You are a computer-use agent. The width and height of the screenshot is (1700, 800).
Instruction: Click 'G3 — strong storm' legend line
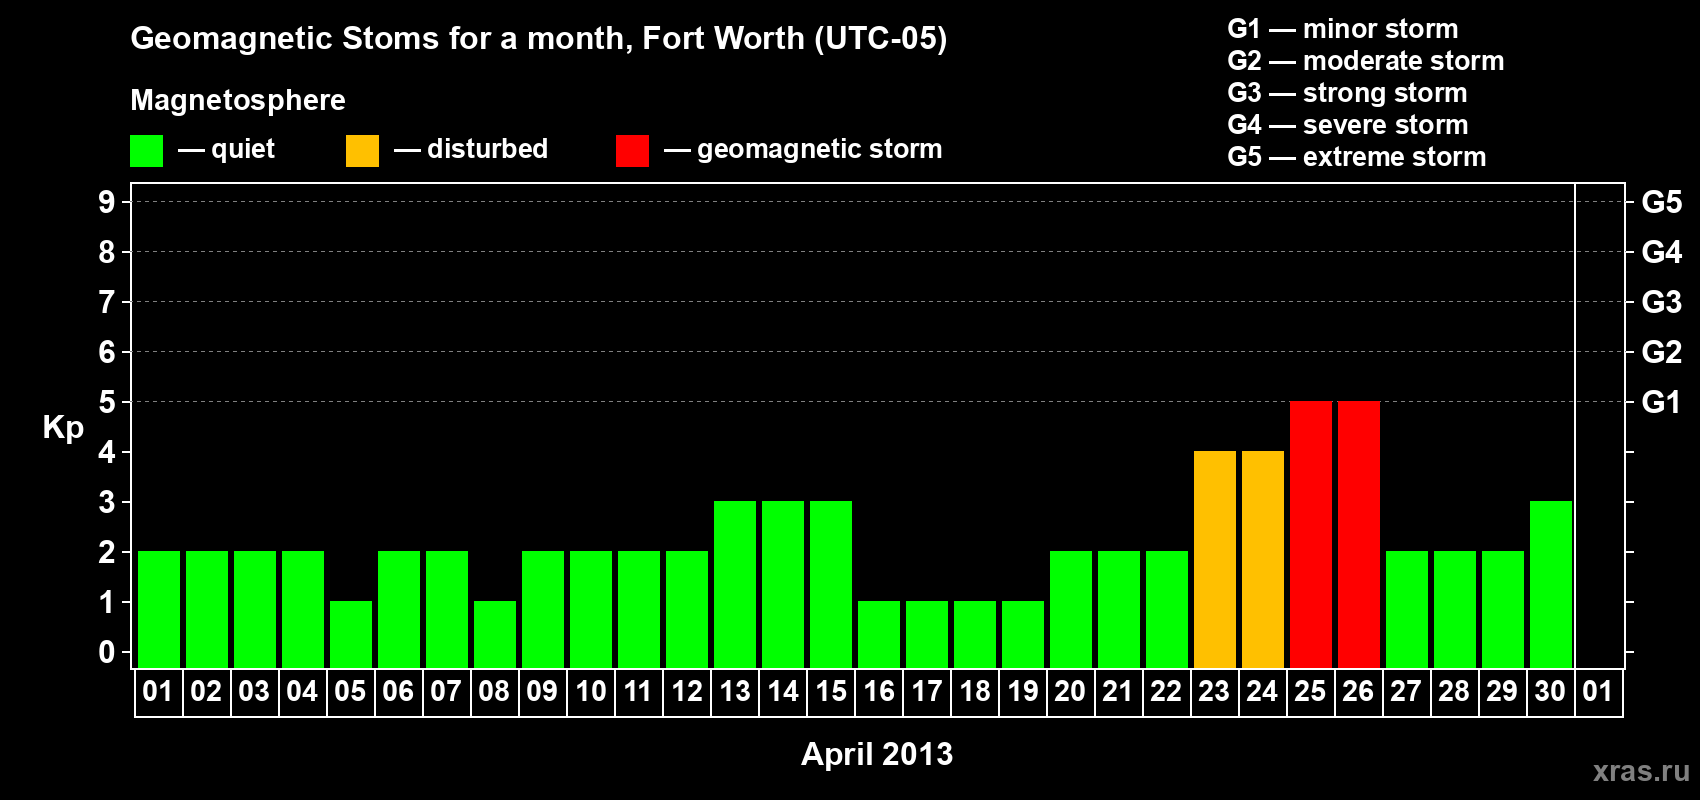click(1347, 93)
